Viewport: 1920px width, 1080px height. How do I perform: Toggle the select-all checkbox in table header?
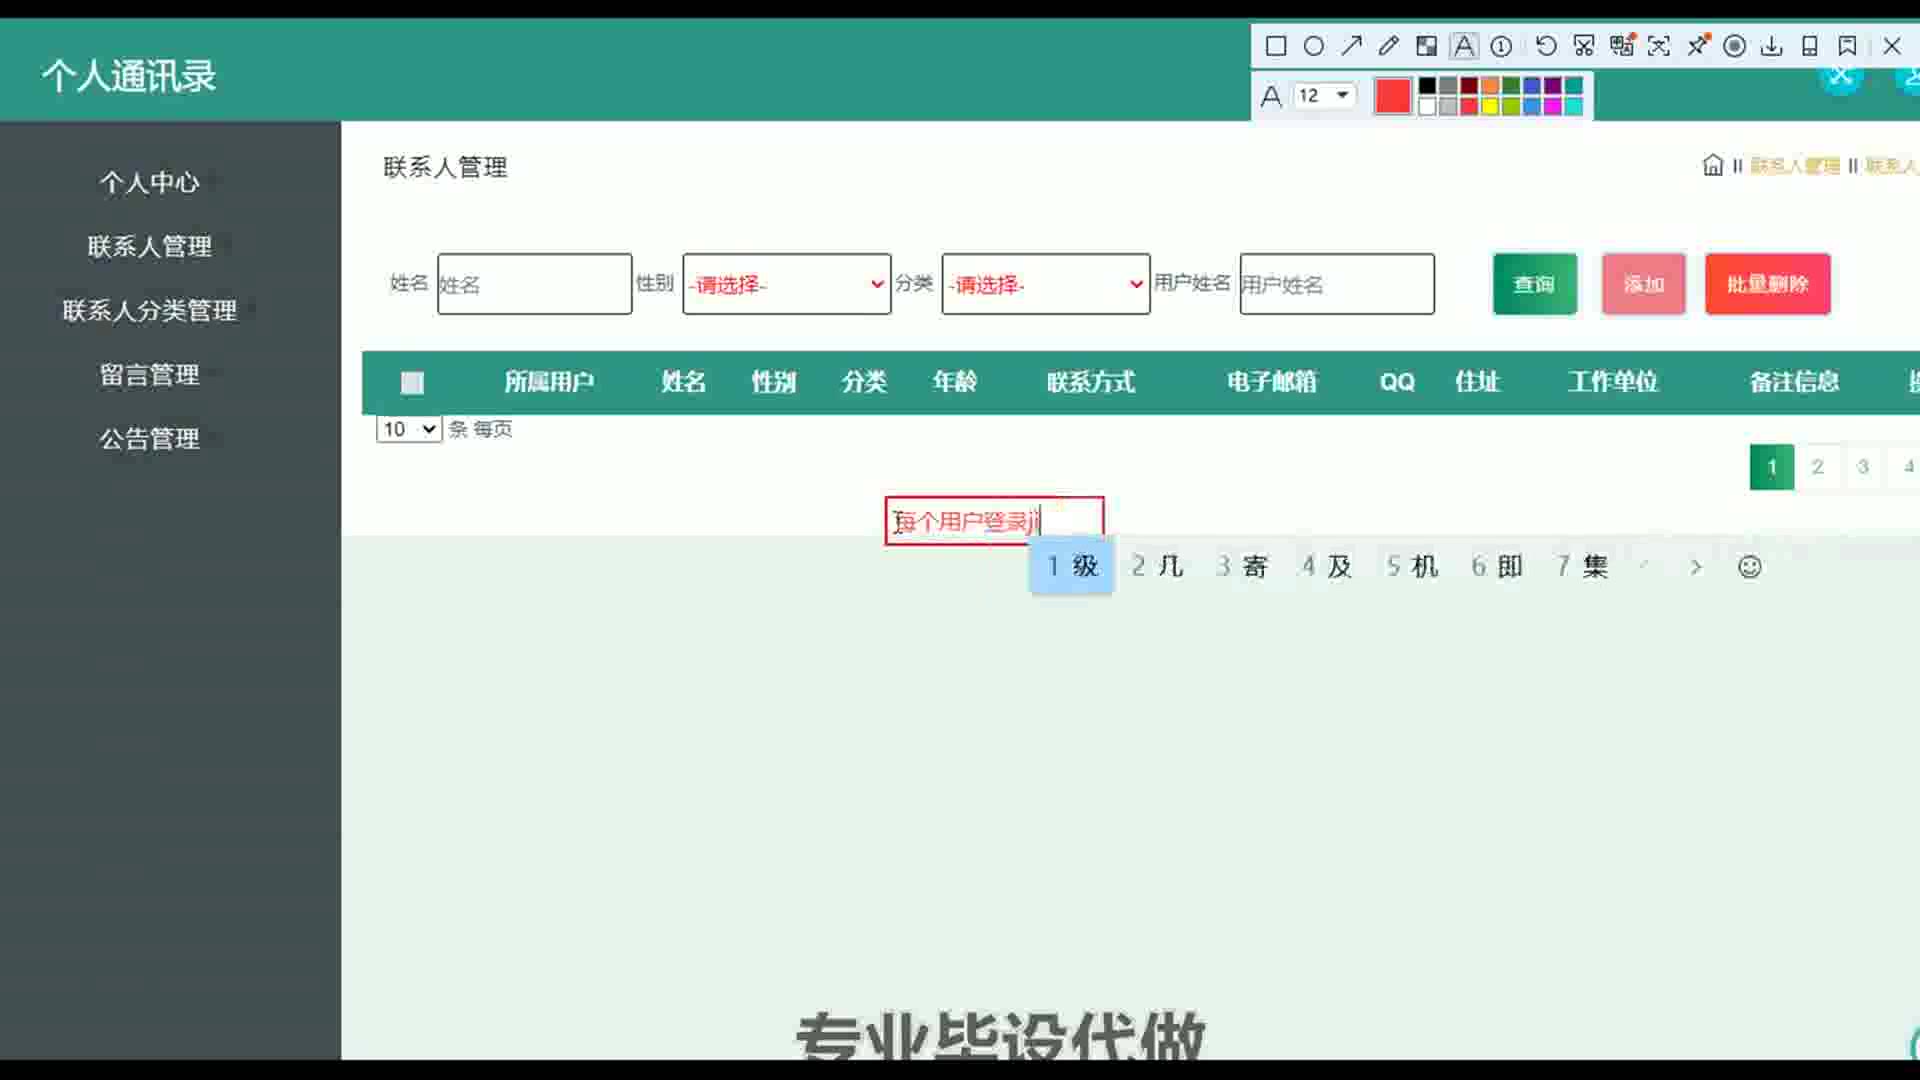coord(412,382)
